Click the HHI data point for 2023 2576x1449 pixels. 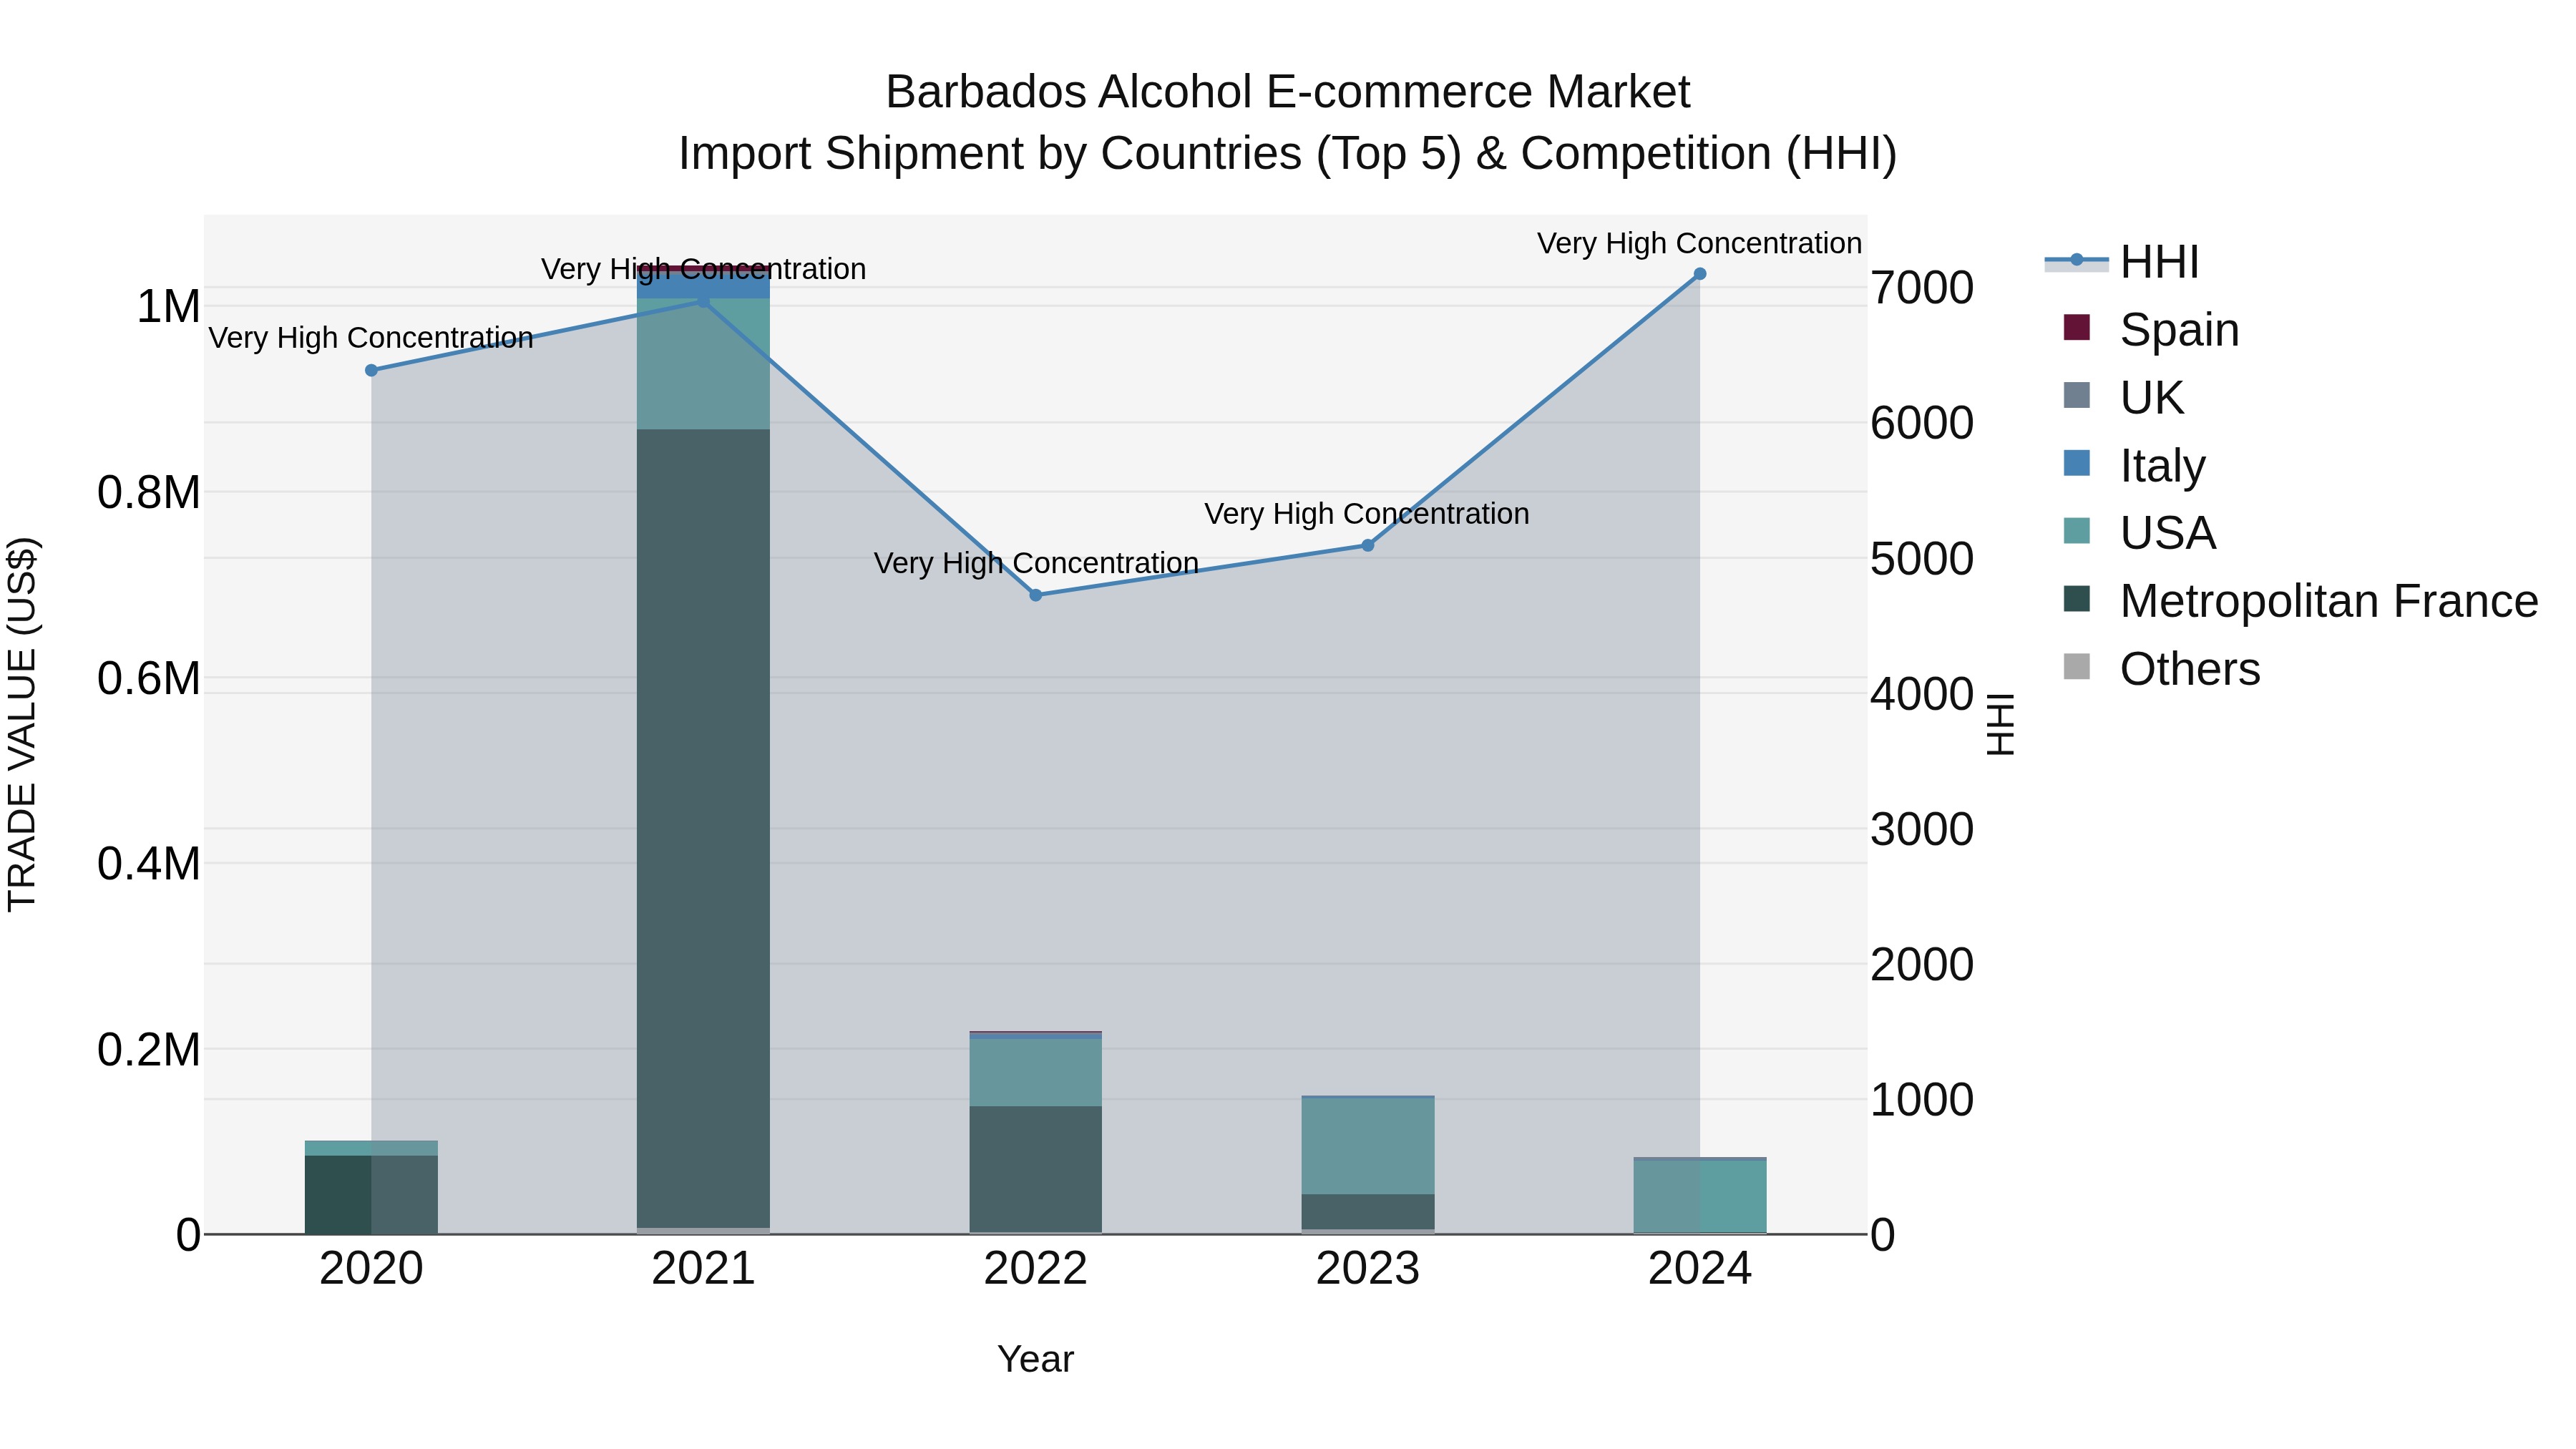point(1368,545)
